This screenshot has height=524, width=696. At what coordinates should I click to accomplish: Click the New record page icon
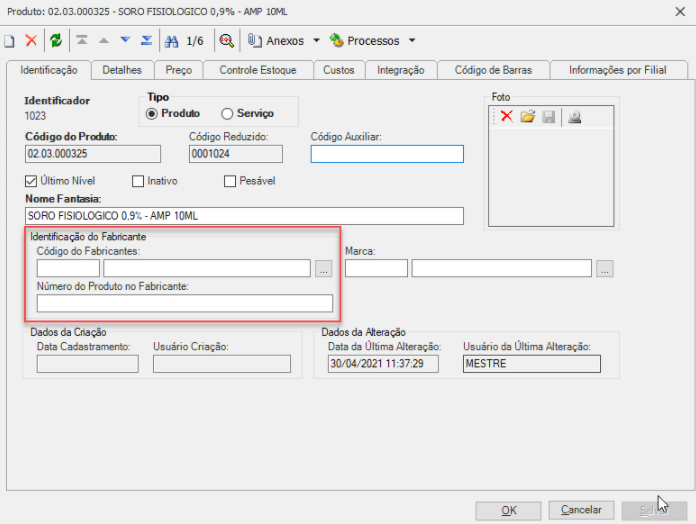[x=9, y=41]
